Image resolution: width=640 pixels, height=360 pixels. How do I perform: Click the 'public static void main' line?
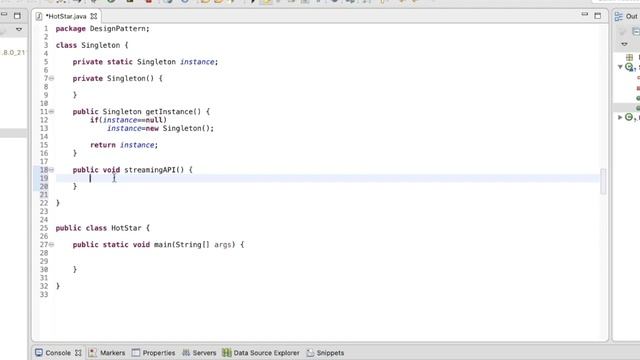tap(158, 244)
